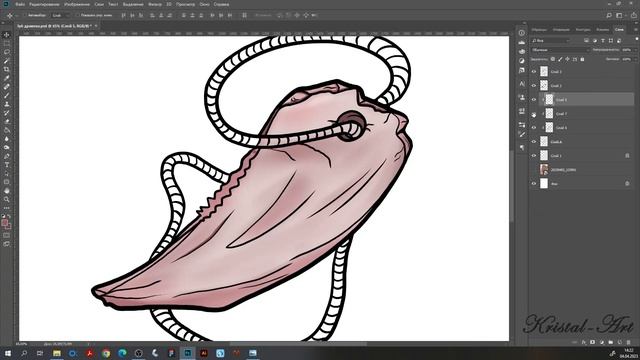Show the hidden photo reference layer
640x360 pixels.
533,170
